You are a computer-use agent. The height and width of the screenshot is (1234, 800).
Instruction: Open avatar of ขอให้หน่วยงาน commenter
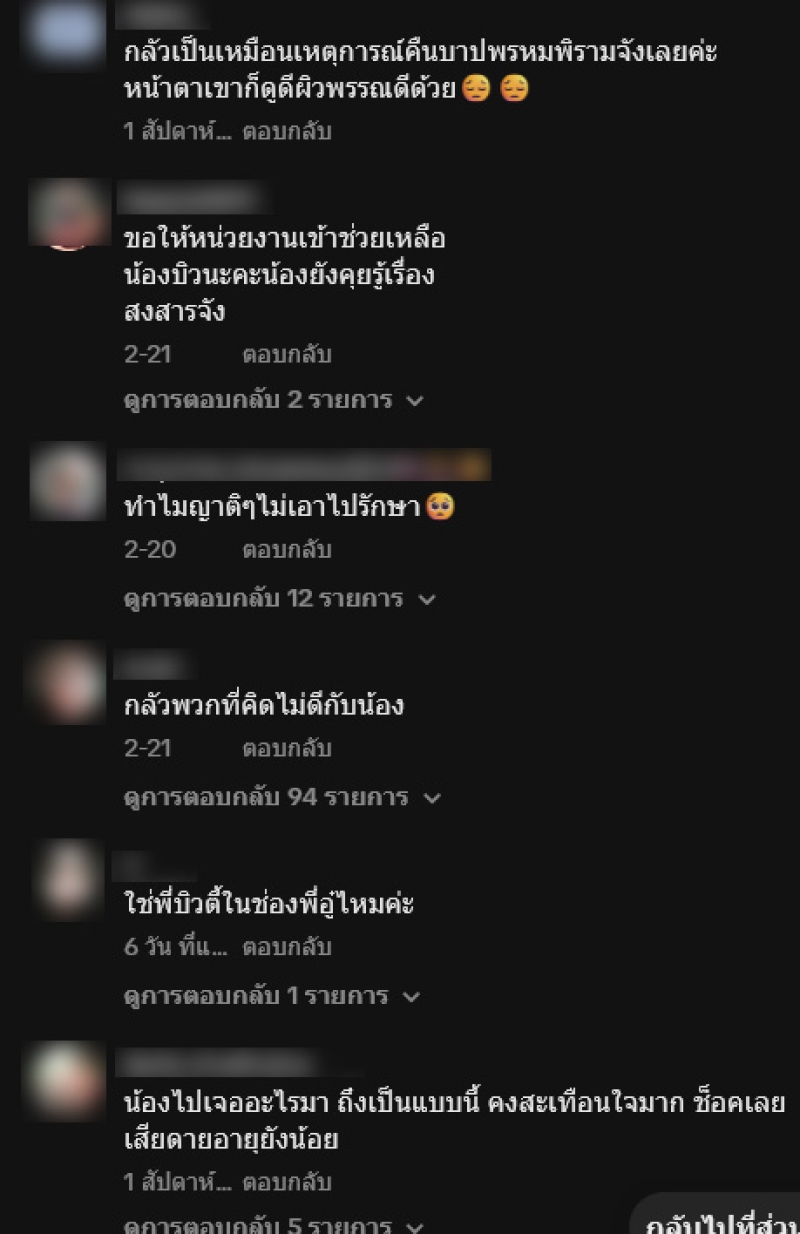pos(68,213)
